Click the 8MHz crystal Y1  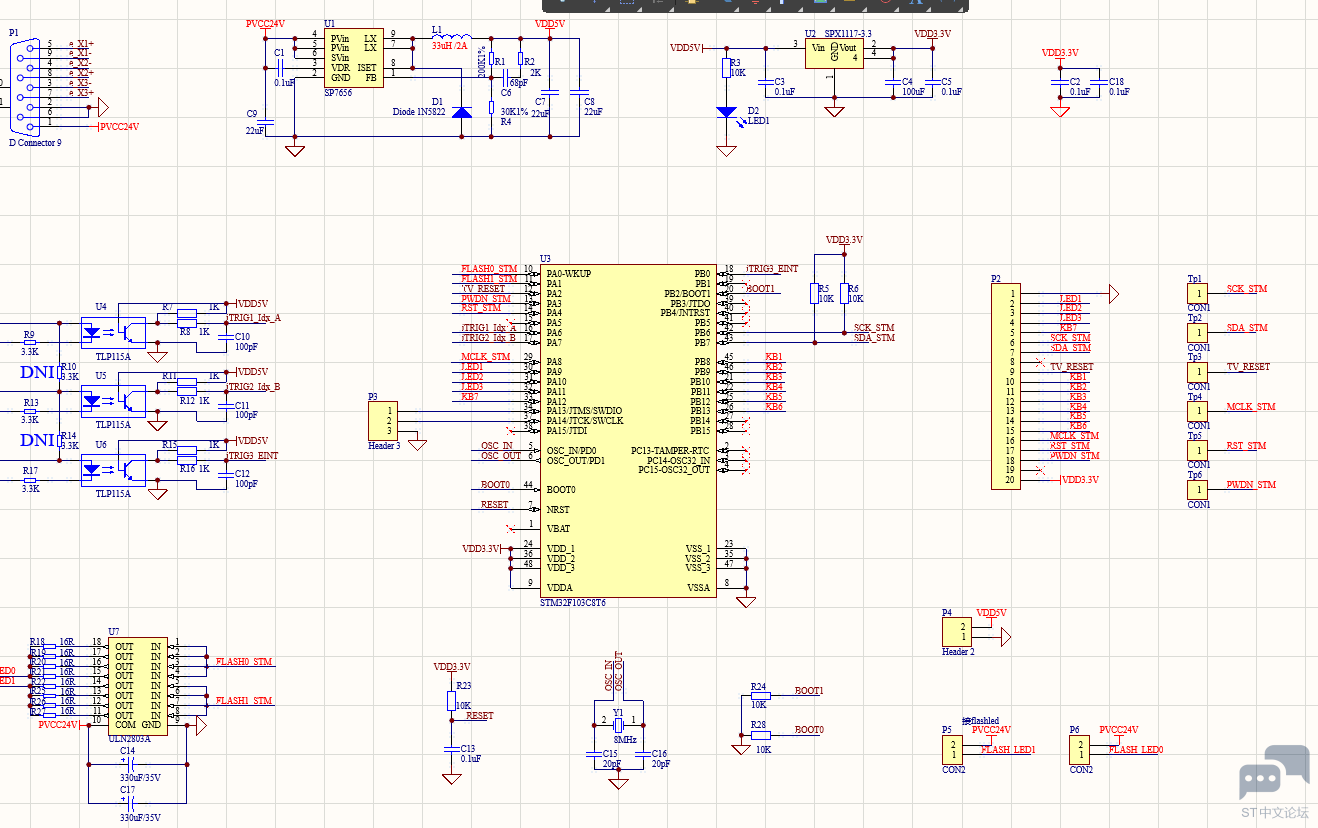click(x=618, y=724)
